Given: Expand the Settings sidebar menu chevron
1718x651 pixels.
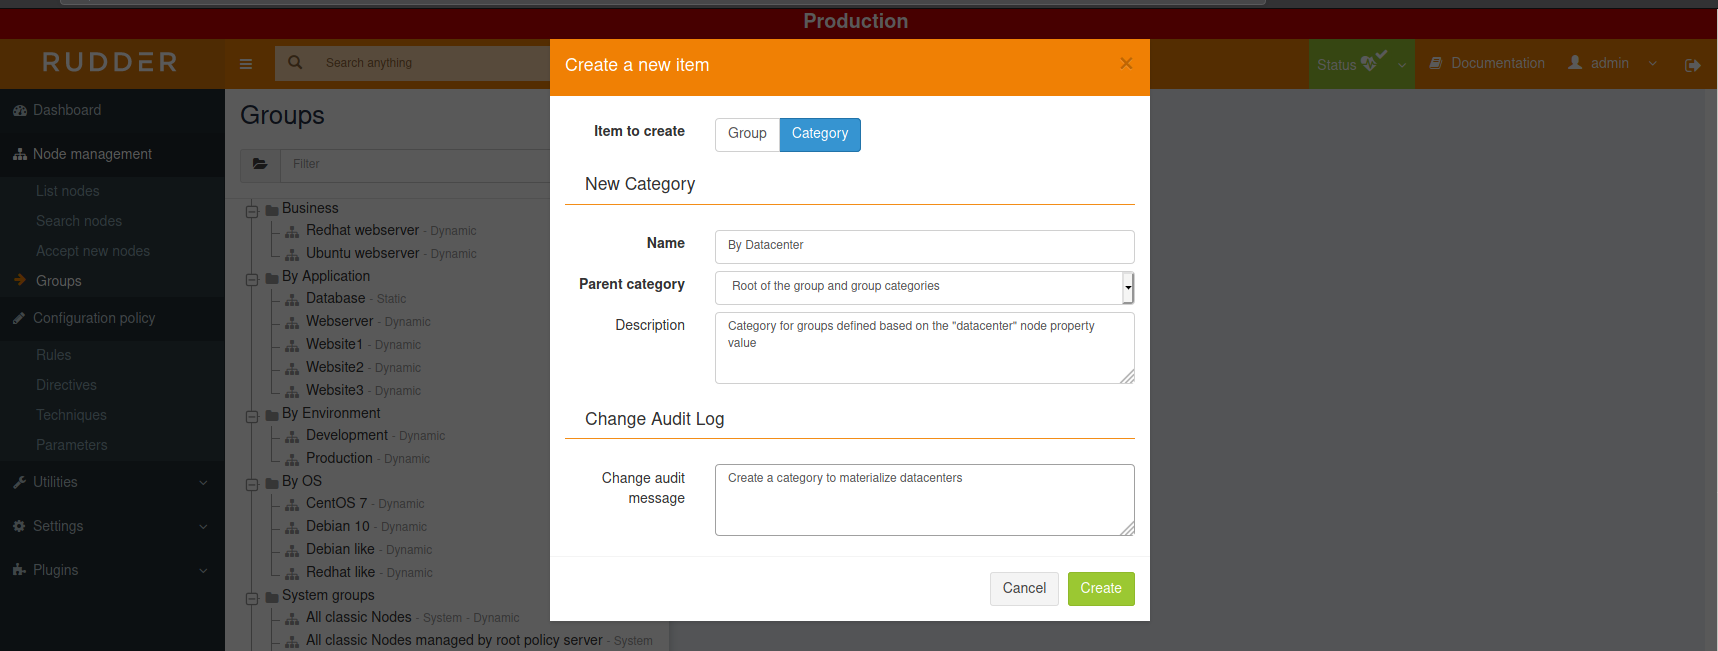Looking at the screenshot, I should [203, 527].
